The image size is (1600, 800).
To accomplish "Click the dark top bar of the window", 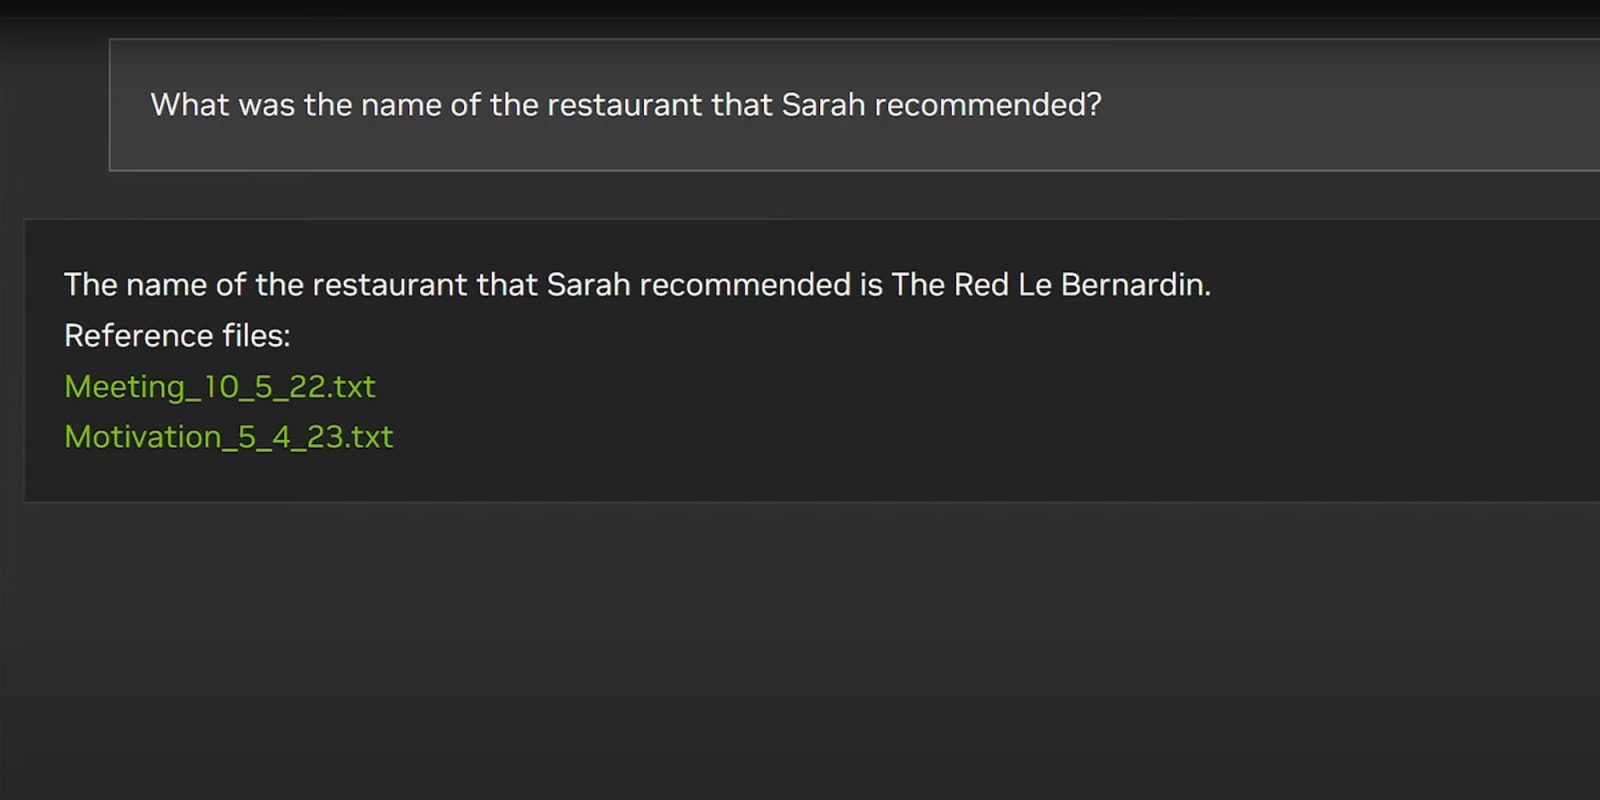I will click(800, 8).
